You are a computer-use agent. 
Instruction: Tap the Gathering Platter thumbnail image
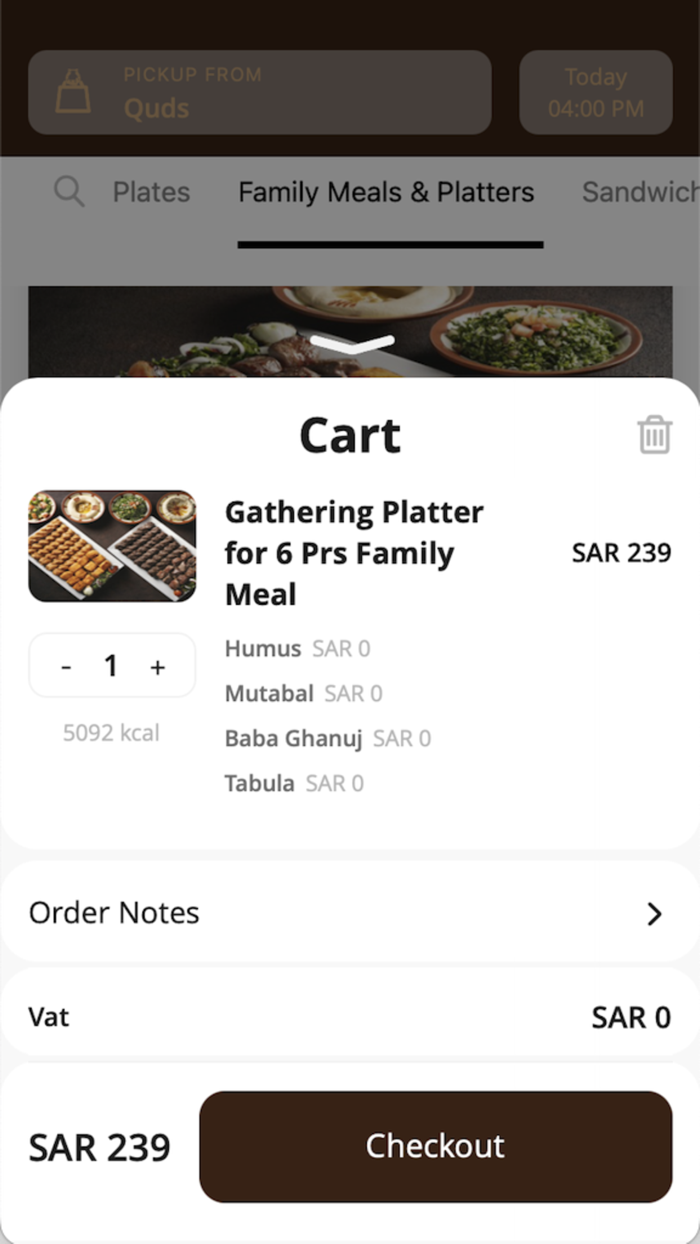112,545
